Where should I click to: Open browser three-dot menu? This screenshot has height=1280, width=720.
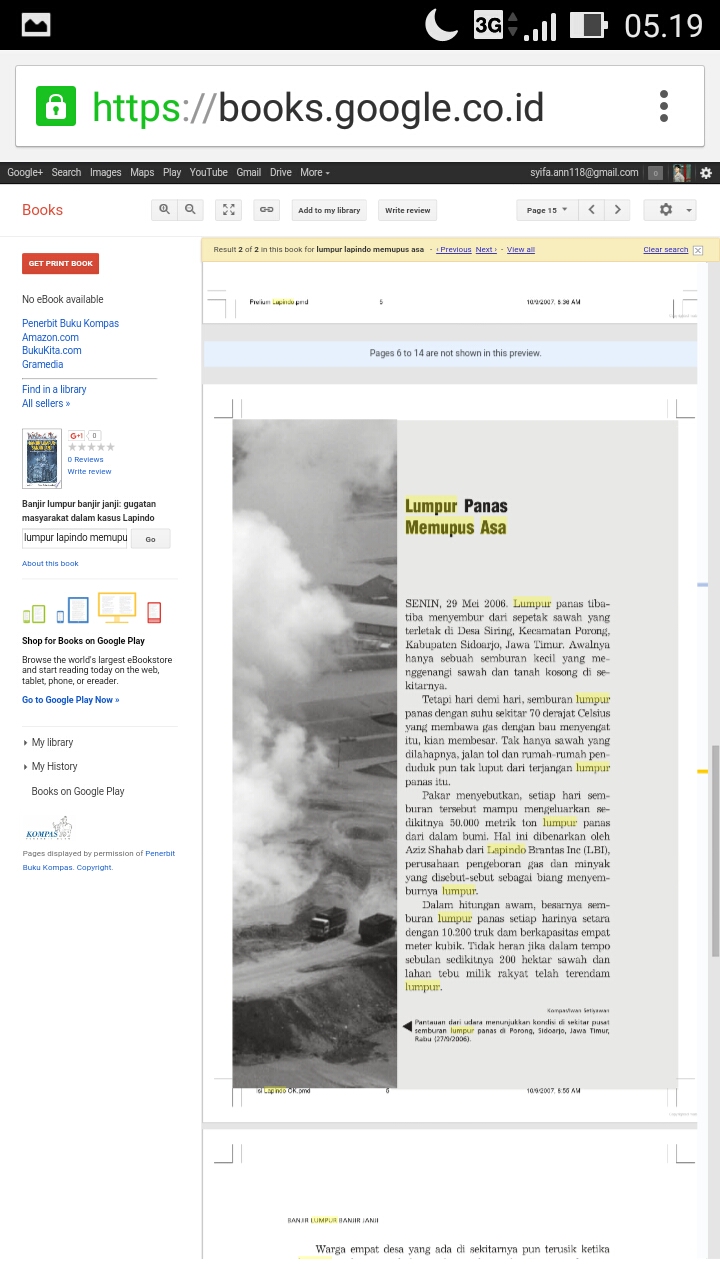pos(663,106)
